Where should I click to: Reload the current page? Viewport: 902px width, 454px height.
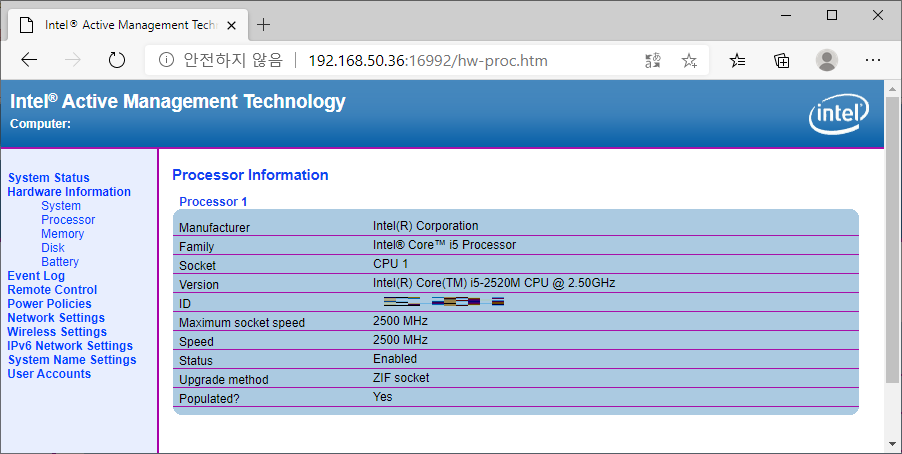(x=117, y=60)
